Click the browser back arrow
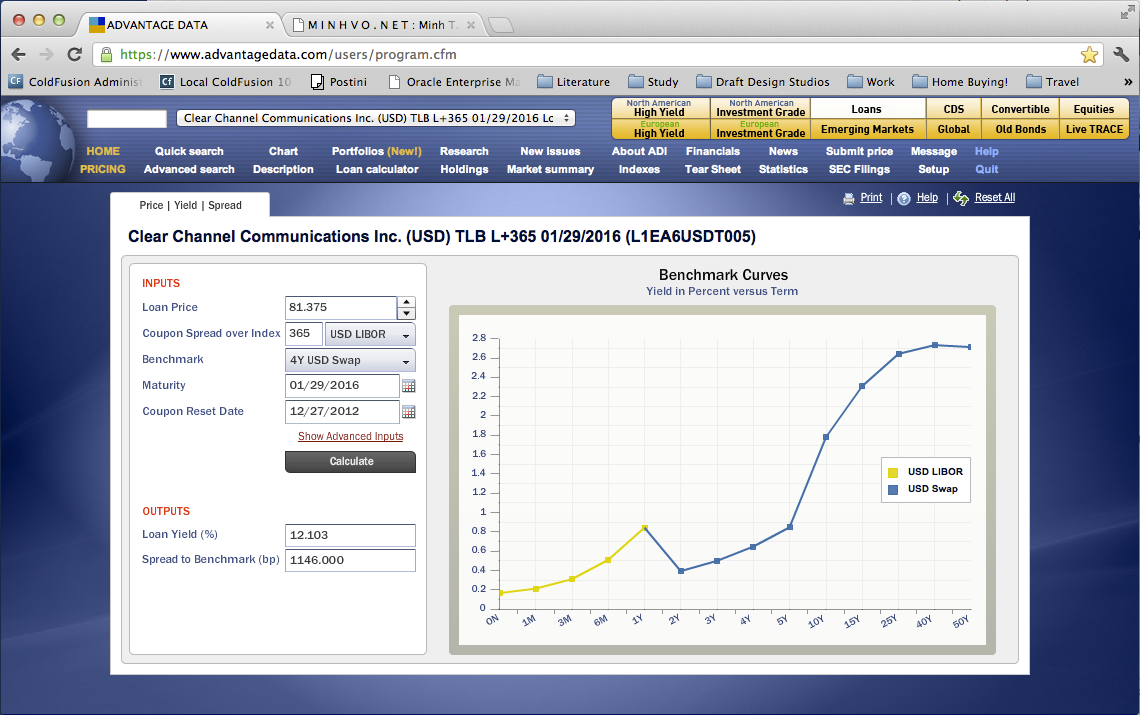Image resolution: width=1140 pixels, height=715 pixels. (19, 55)
